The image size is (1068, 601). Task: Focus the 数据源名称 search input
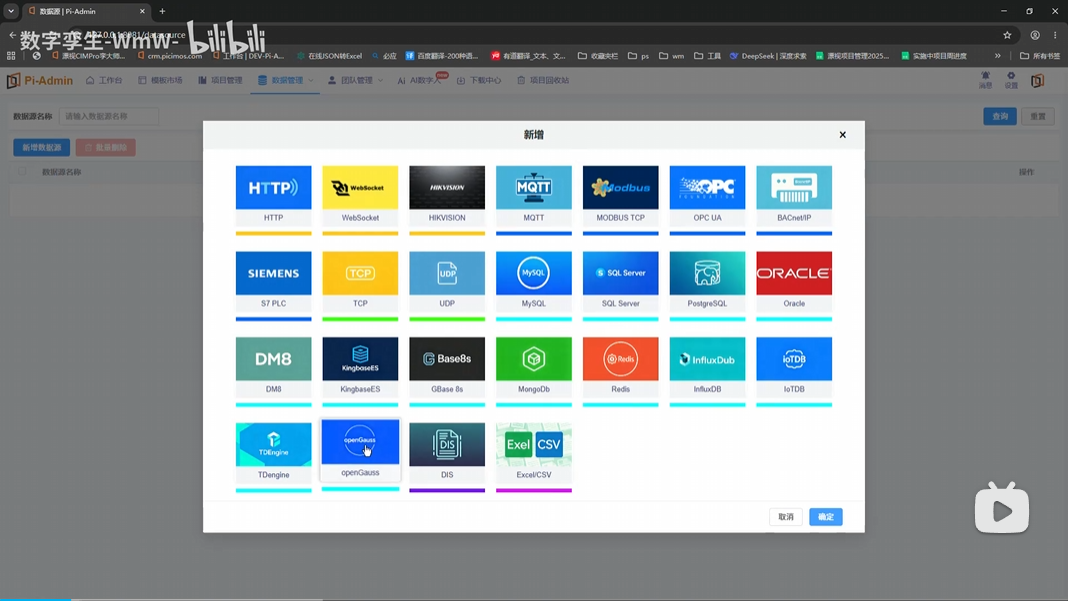pos(109,117)
